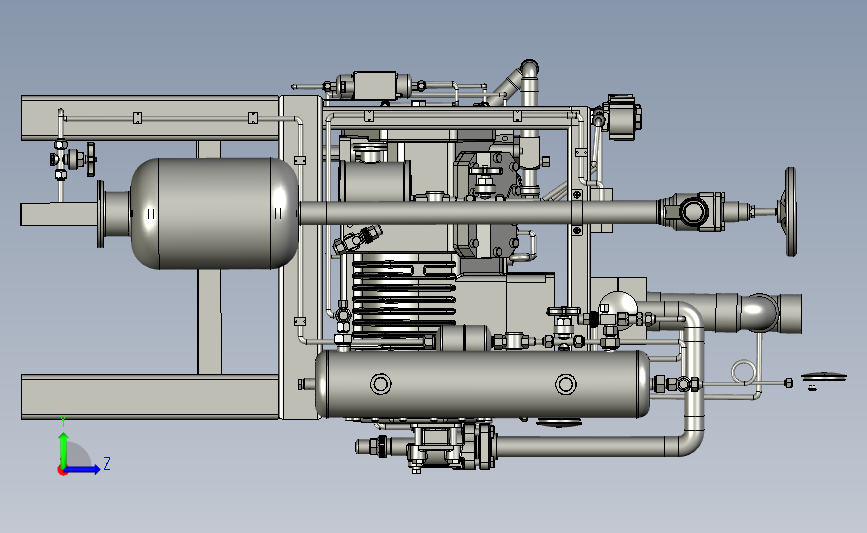This screenshot has height=533, width=867.
Task: Click the blue Z axis arrow of the triad
Action: (83, 470)
